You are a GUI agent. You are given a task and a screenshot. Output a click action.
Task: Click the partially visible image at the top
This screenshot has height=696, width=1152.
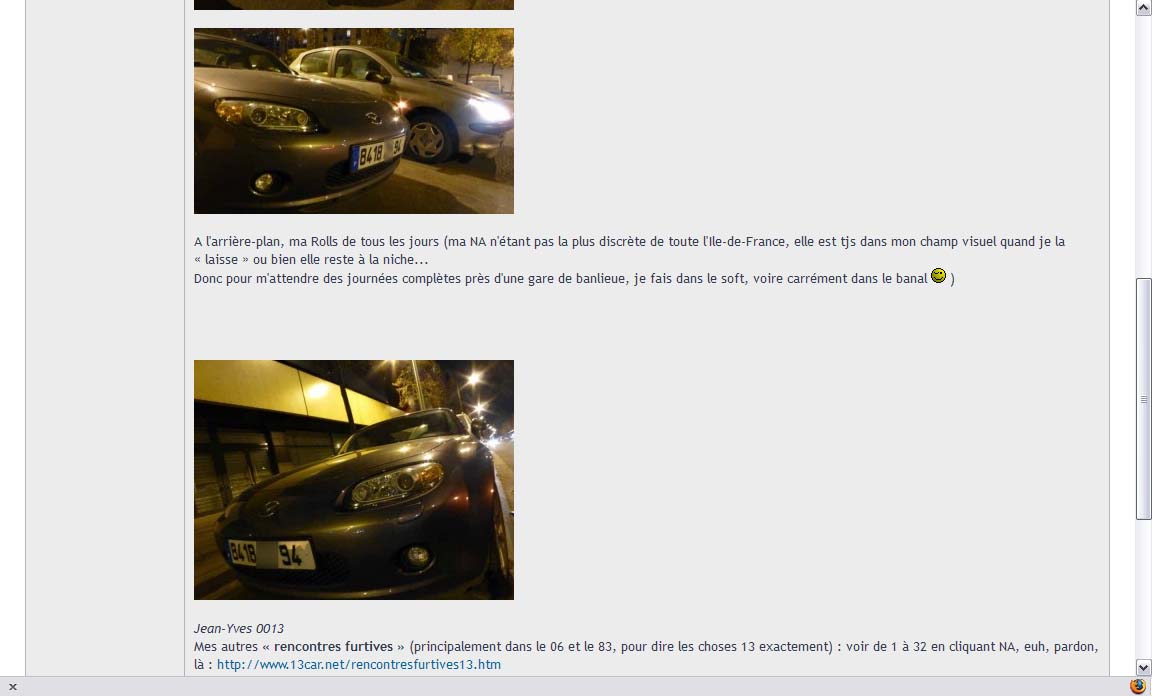click(353, 4)
